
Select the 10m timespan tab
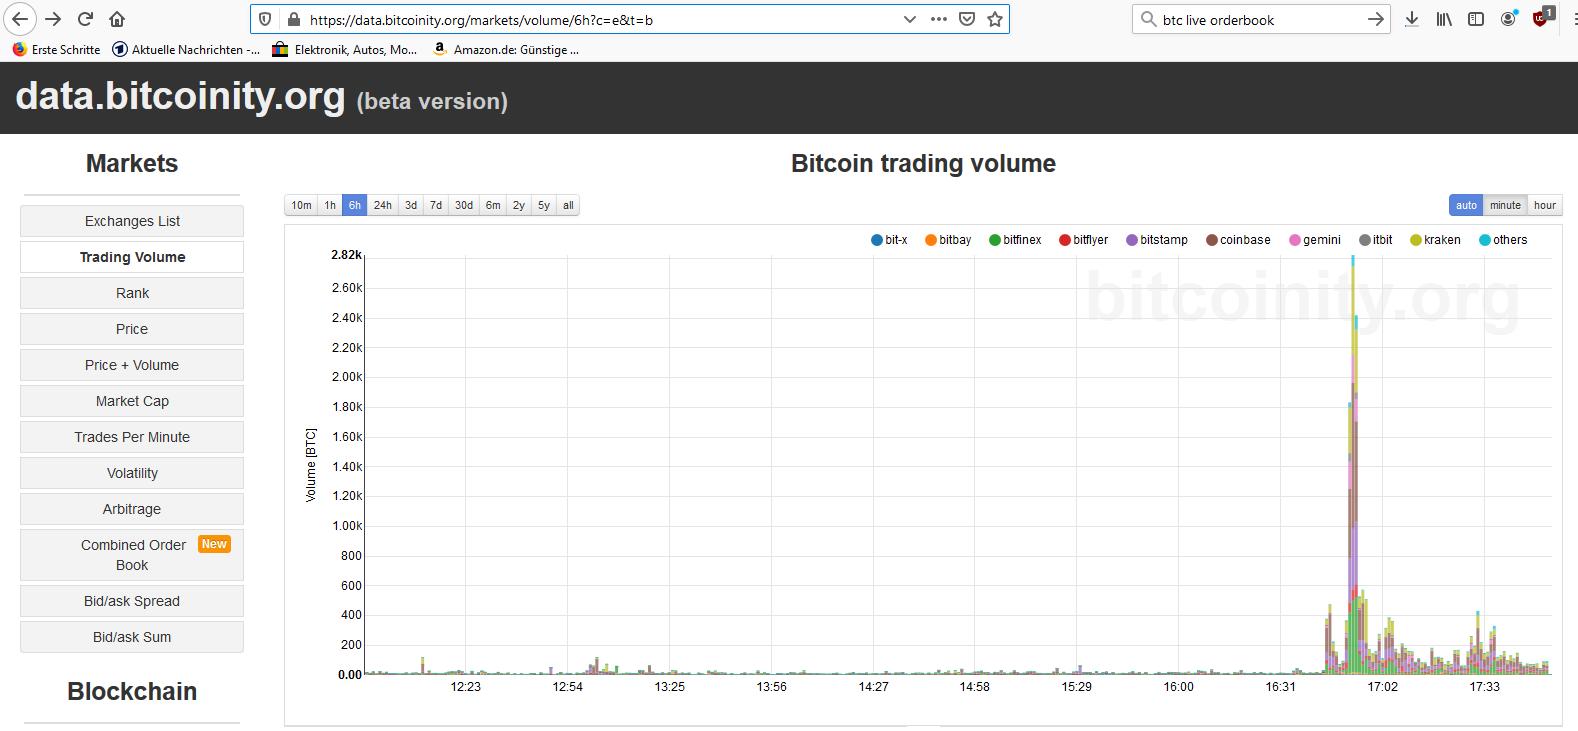302,205
